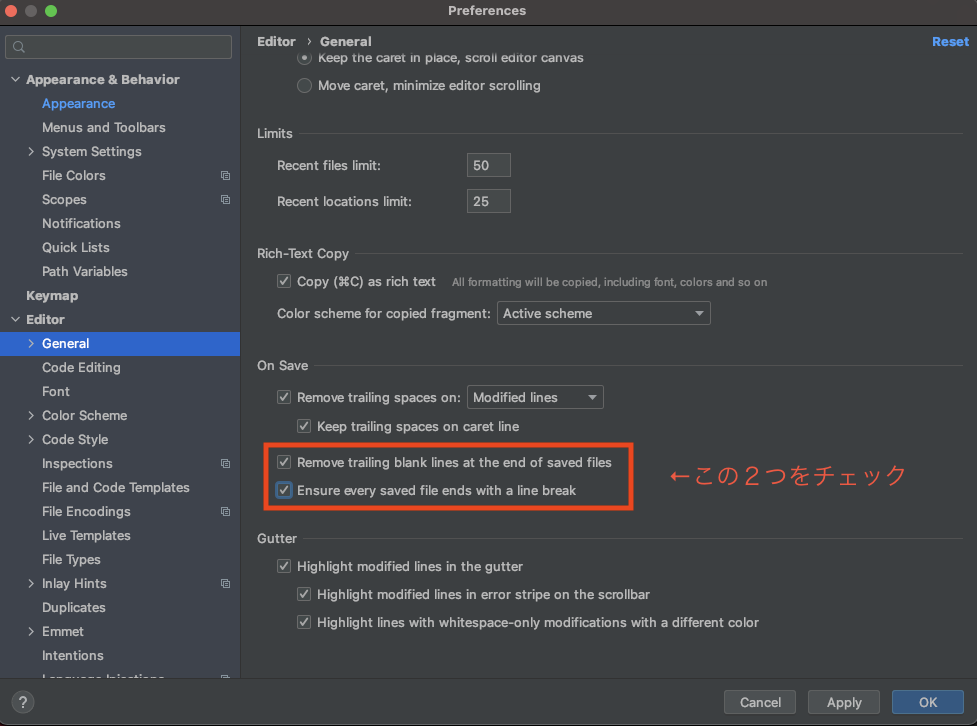Select Keymap in the sidebar
Screen dimensions: 977x726
point(52,296)
